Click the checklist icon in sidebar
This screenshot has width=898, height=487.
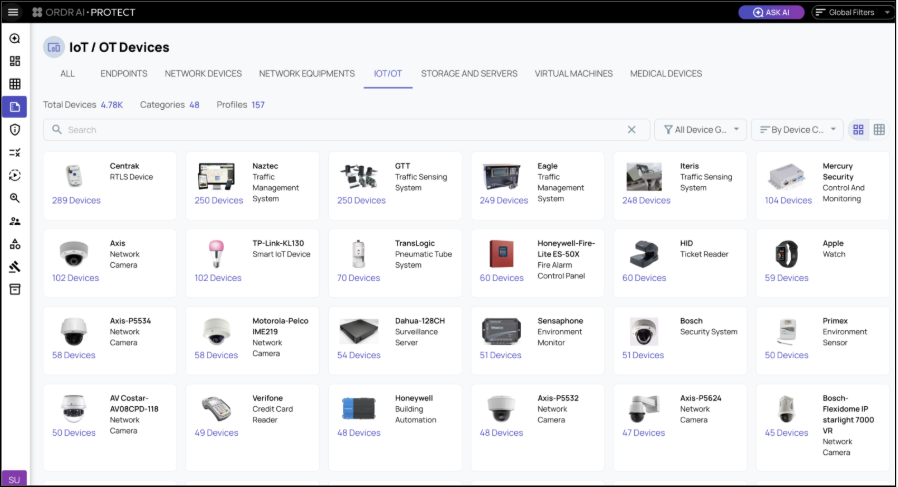point(14,153)
